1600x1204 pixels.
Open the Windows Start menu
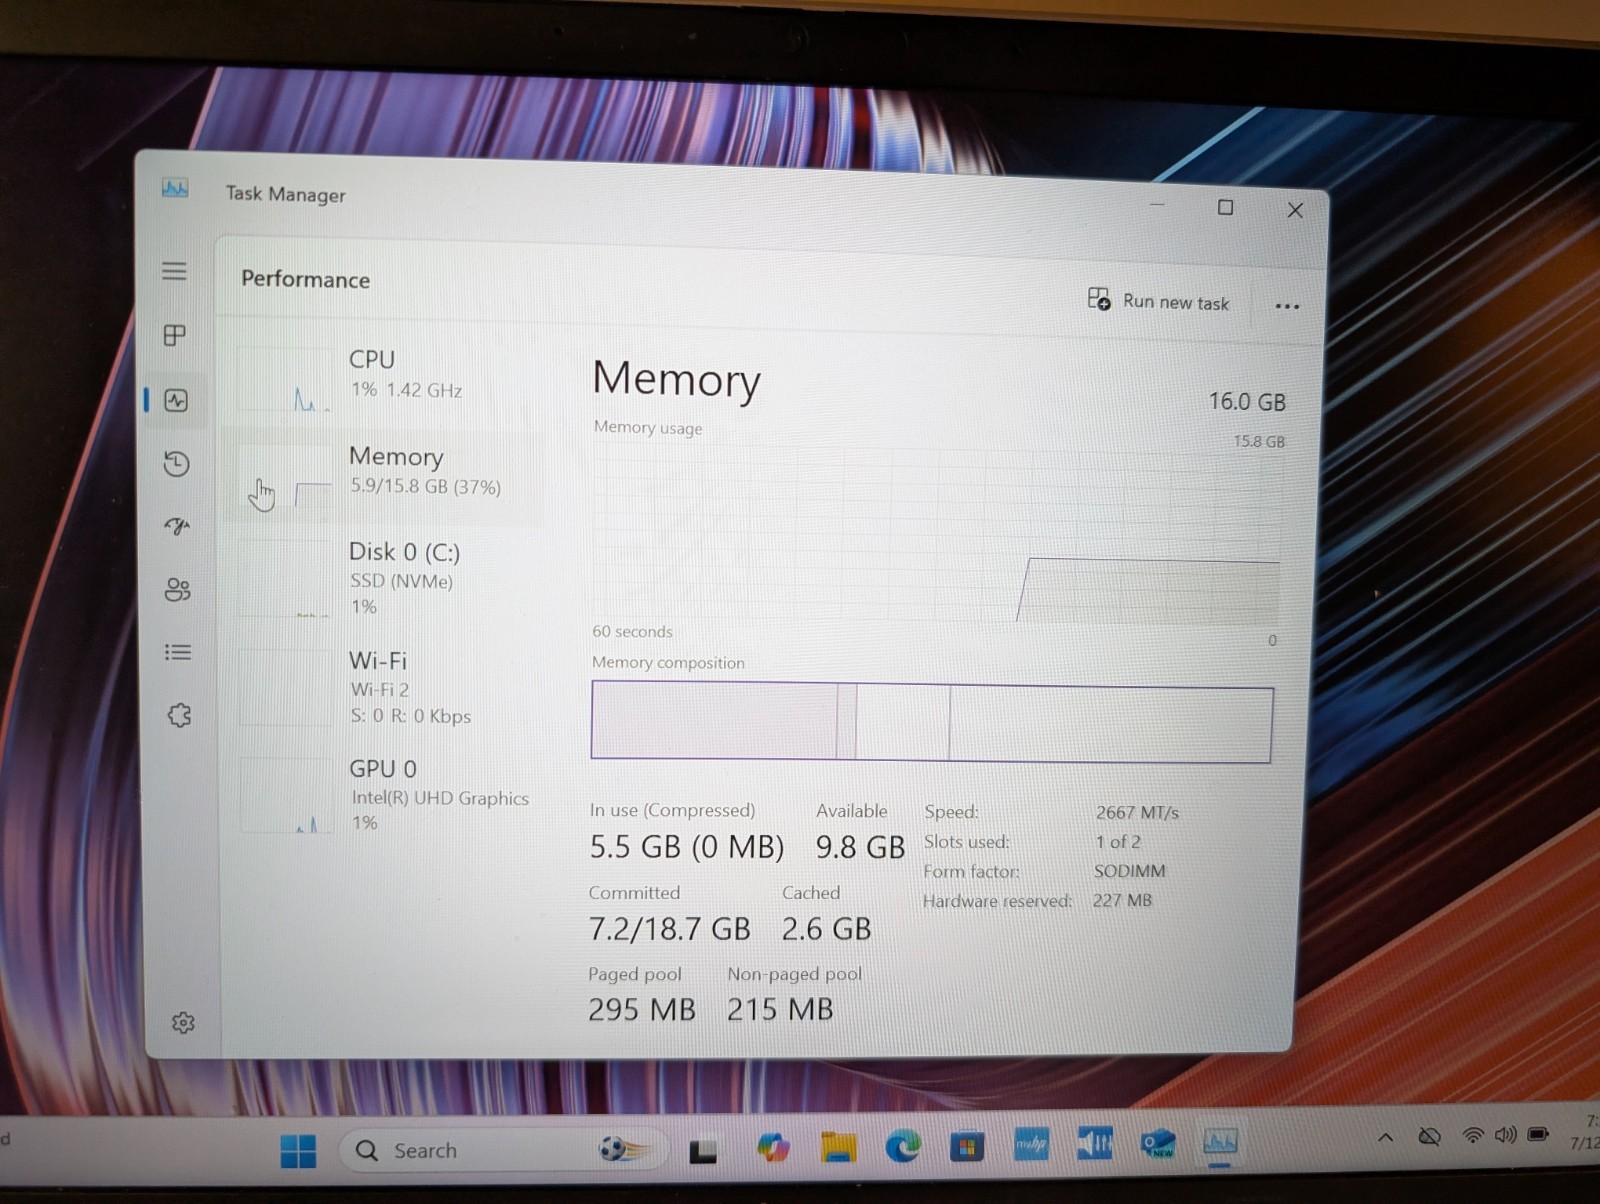[298, 1151]
